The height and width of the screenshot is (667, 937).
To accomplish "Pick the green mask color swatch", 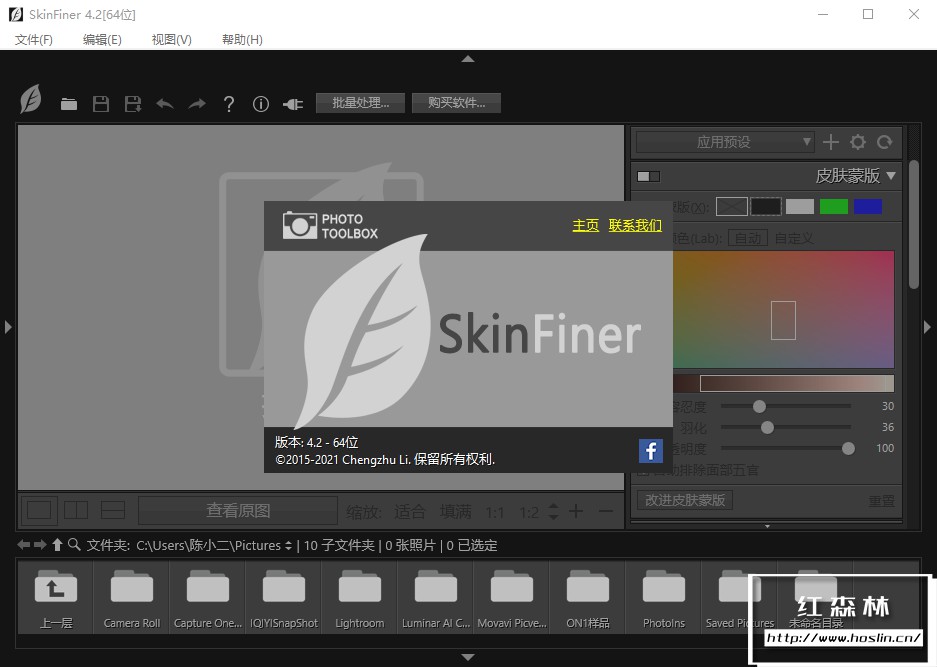I will tap(834, 207).
